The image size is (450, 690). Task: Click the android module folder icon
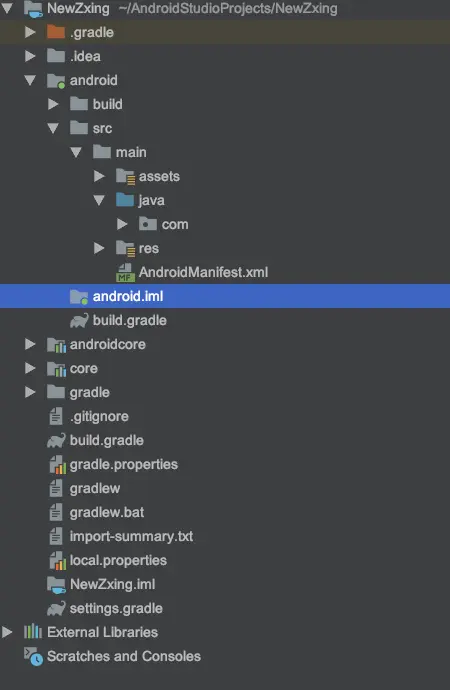point(56,80)
